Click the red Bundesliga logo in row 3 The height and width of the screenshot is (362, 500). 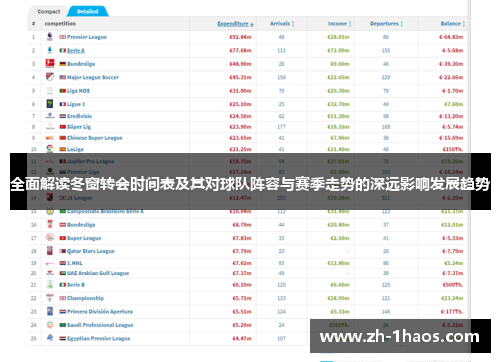[x=50, y=63]
